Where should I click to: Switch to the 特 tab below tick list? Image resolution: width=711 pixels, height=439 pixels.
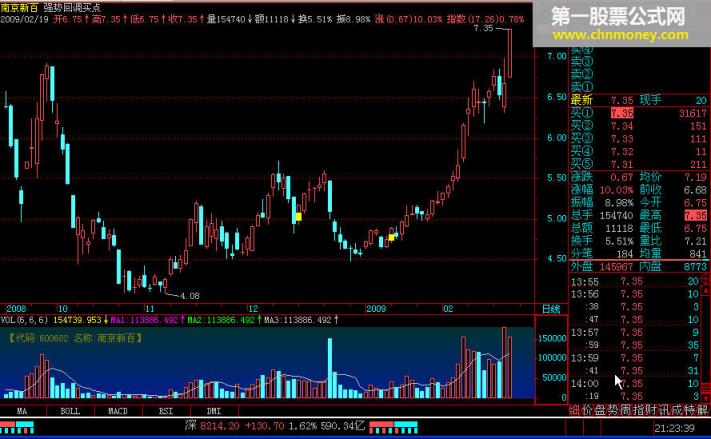tap(690, 410)
